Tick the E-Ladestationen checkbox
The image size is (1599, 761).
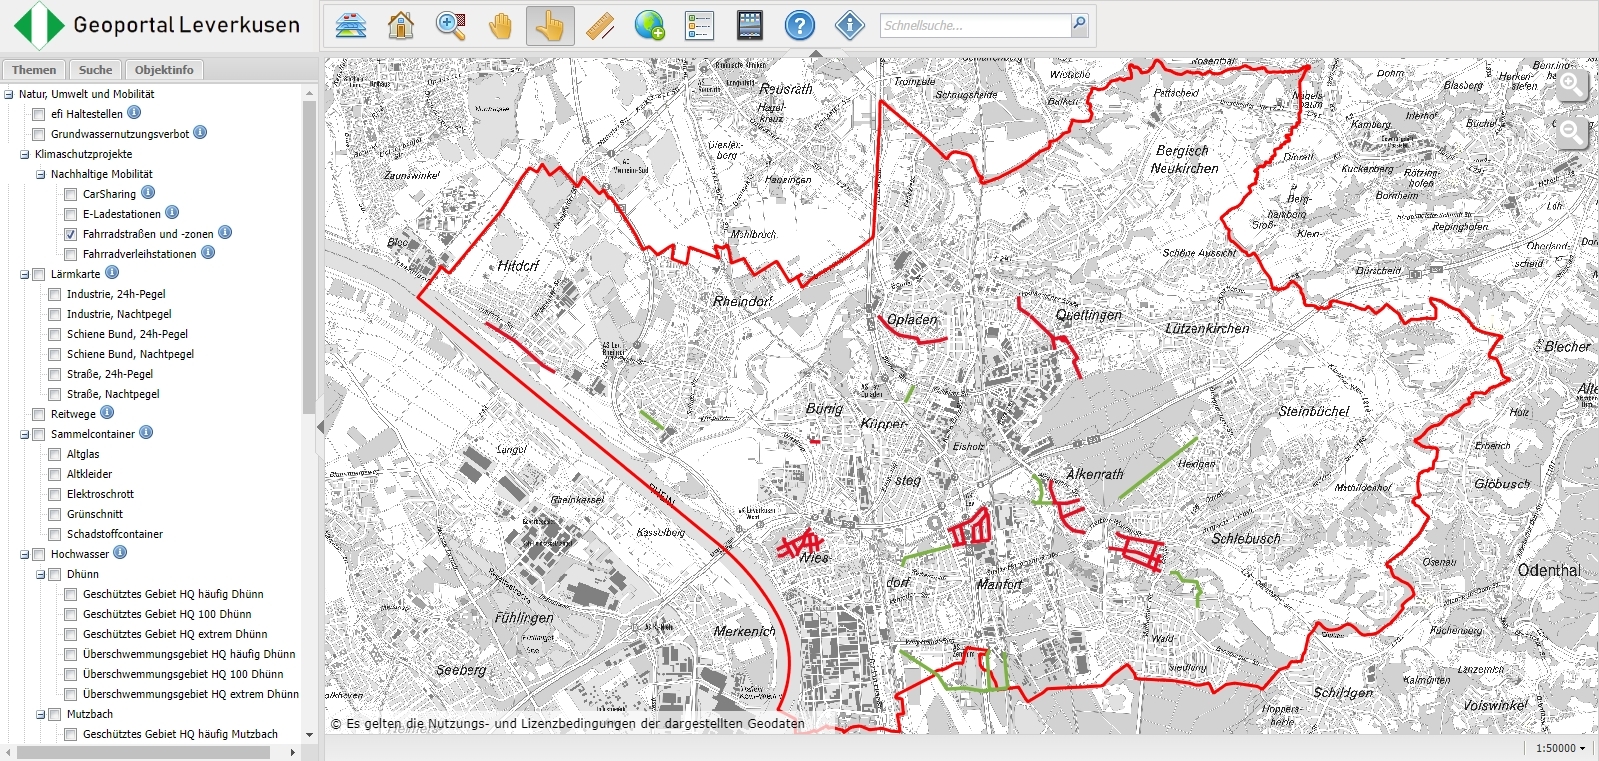point(71,214)
